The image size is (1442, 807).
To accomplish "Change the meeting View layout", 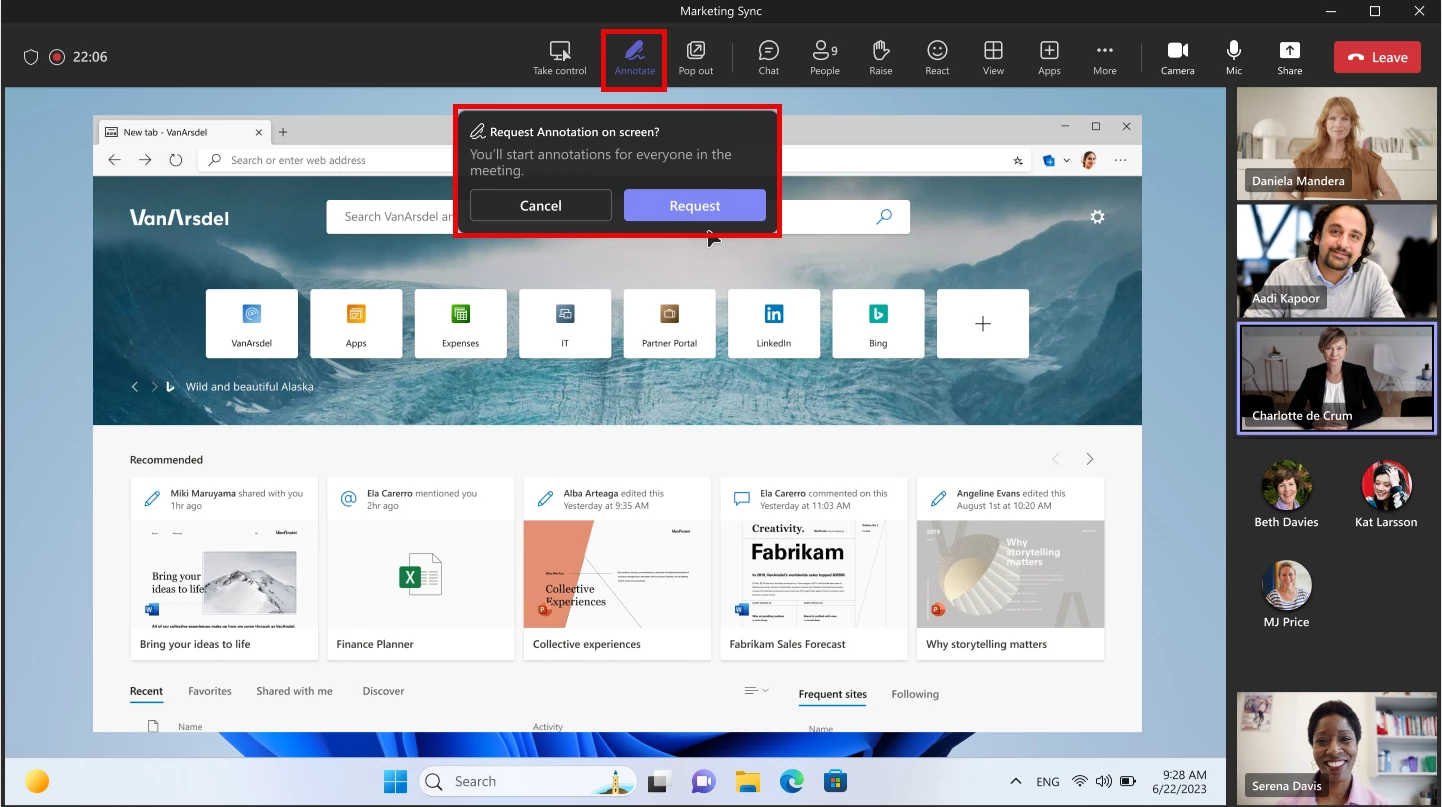I will pyautogui.click(x=993, y=58).
